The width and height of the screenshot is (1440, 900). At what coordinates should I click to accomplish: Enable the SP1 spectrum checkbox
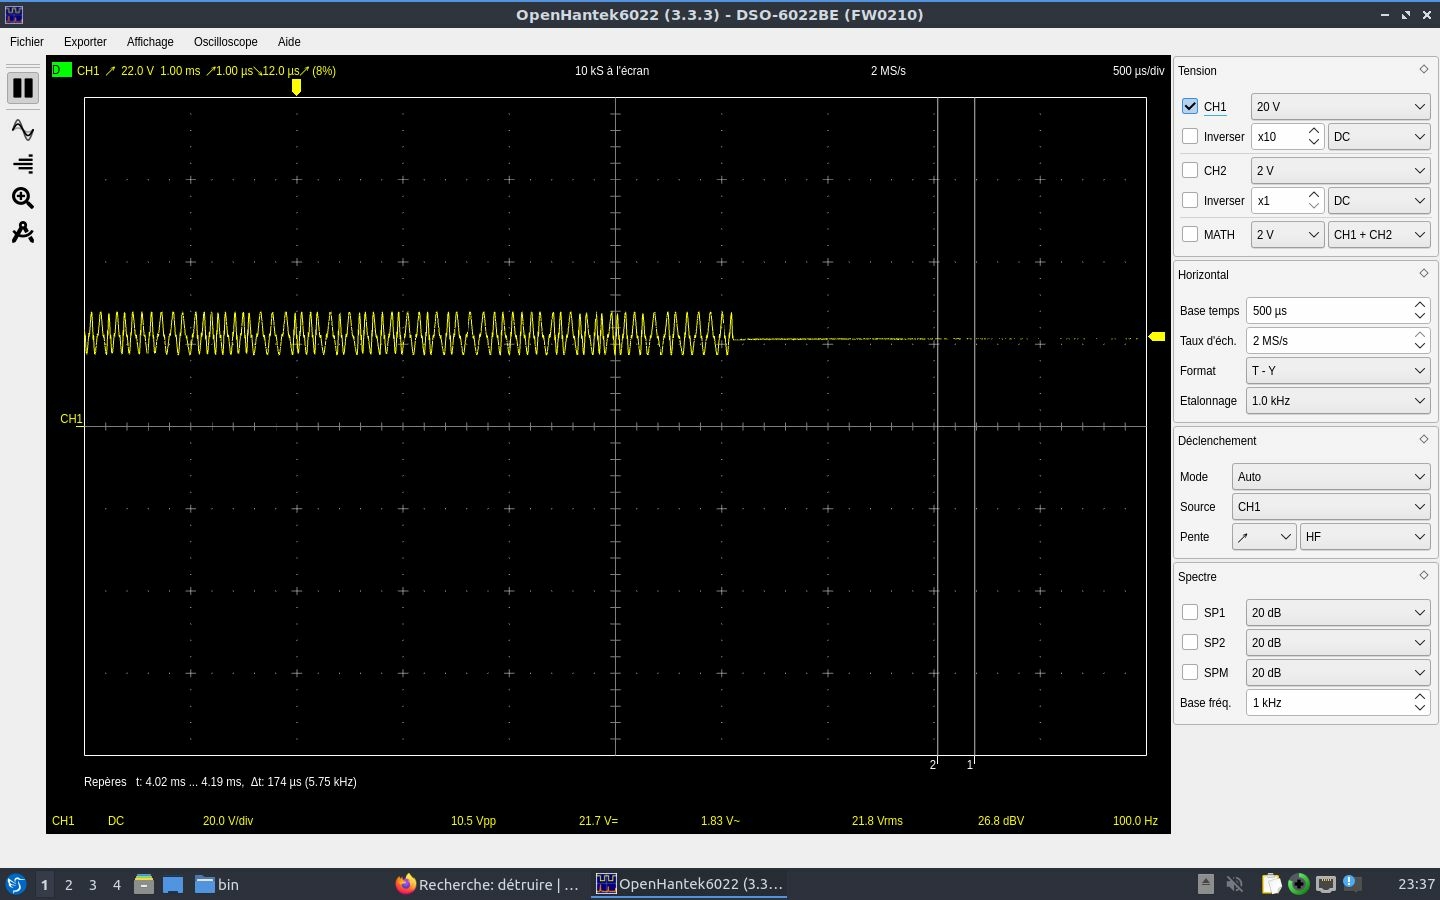1190,612
